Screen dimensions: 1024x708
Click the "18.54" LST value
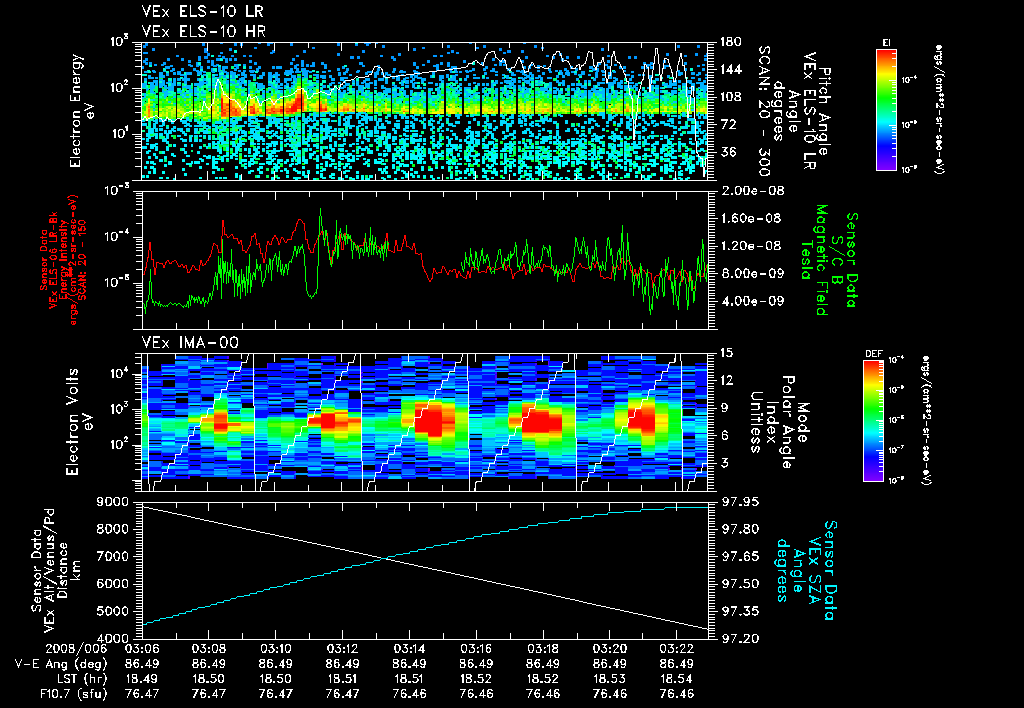(677, 679)
